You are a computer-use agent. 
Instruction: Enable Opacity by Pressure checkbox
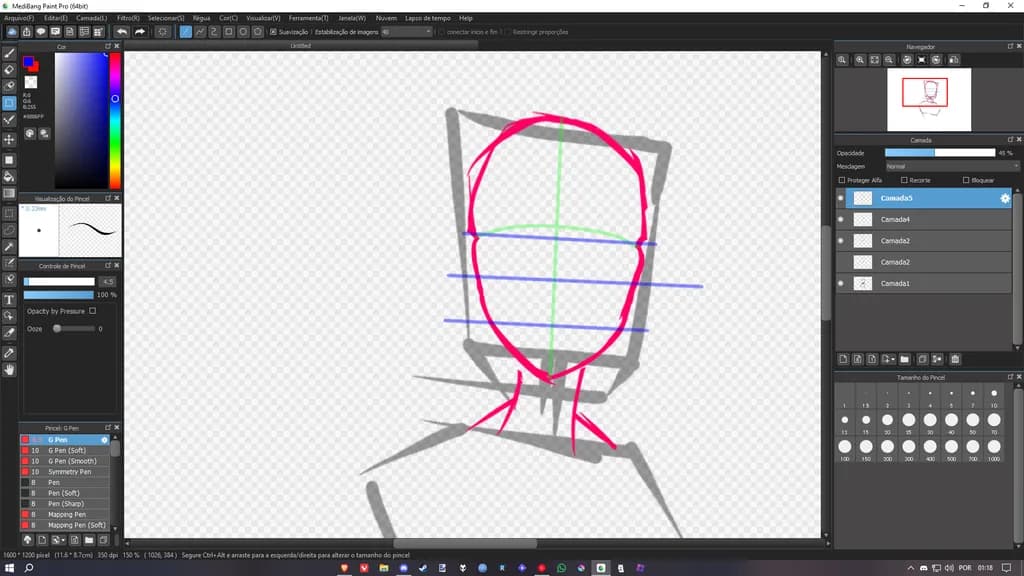point(93,311)
